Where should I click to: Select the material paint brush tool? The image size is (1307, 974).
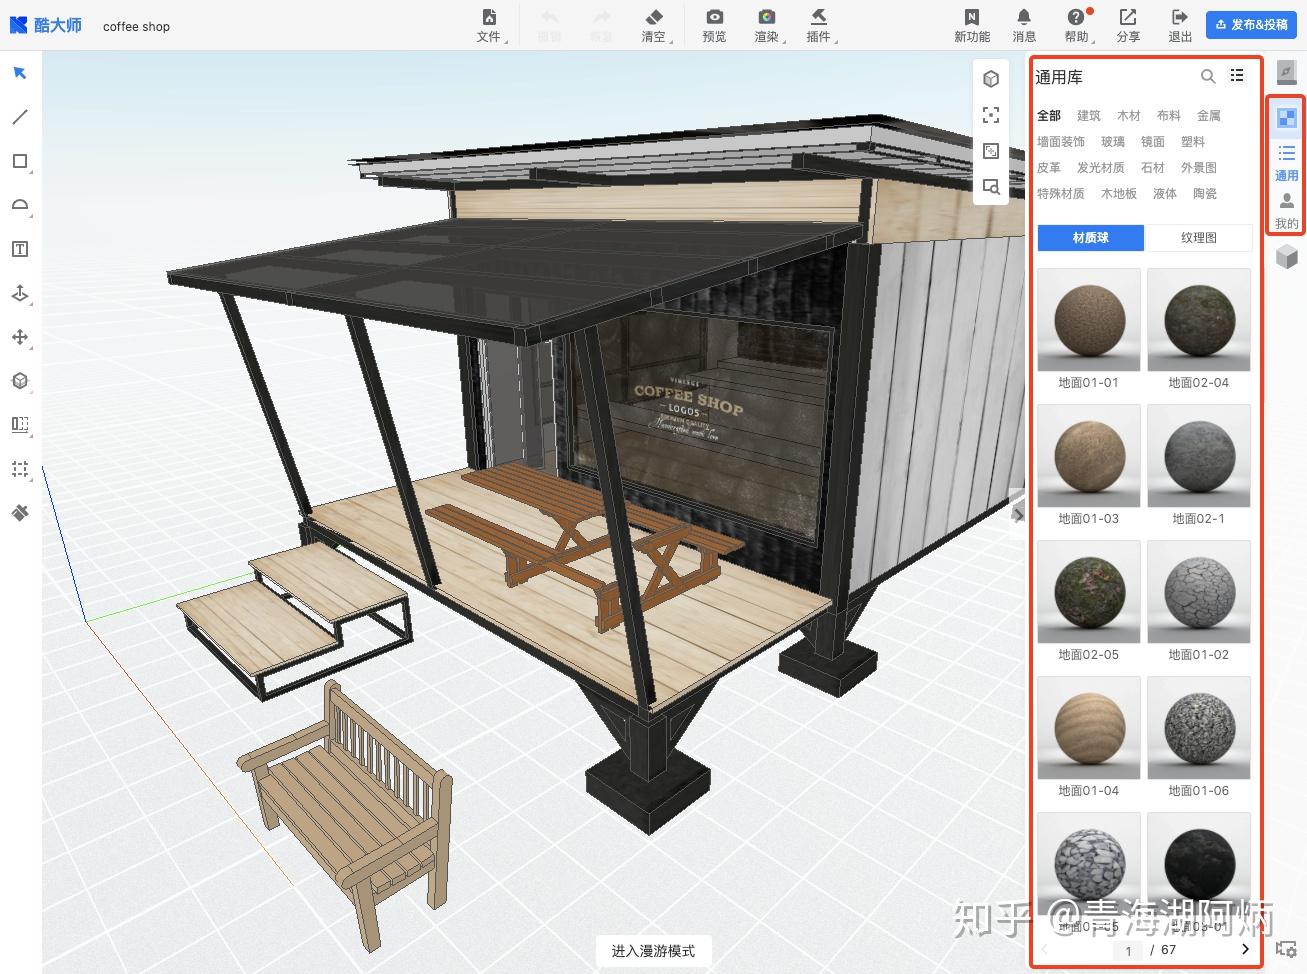(20, 513)
